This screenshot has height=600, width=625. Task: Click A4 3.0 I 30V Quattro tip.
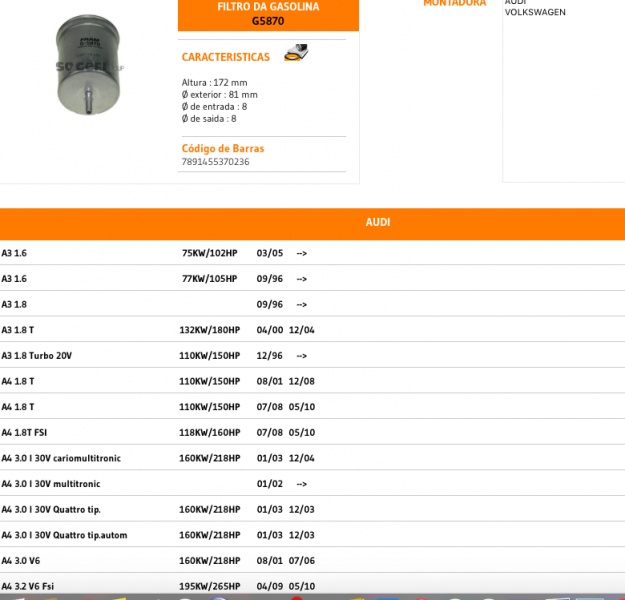51,510
